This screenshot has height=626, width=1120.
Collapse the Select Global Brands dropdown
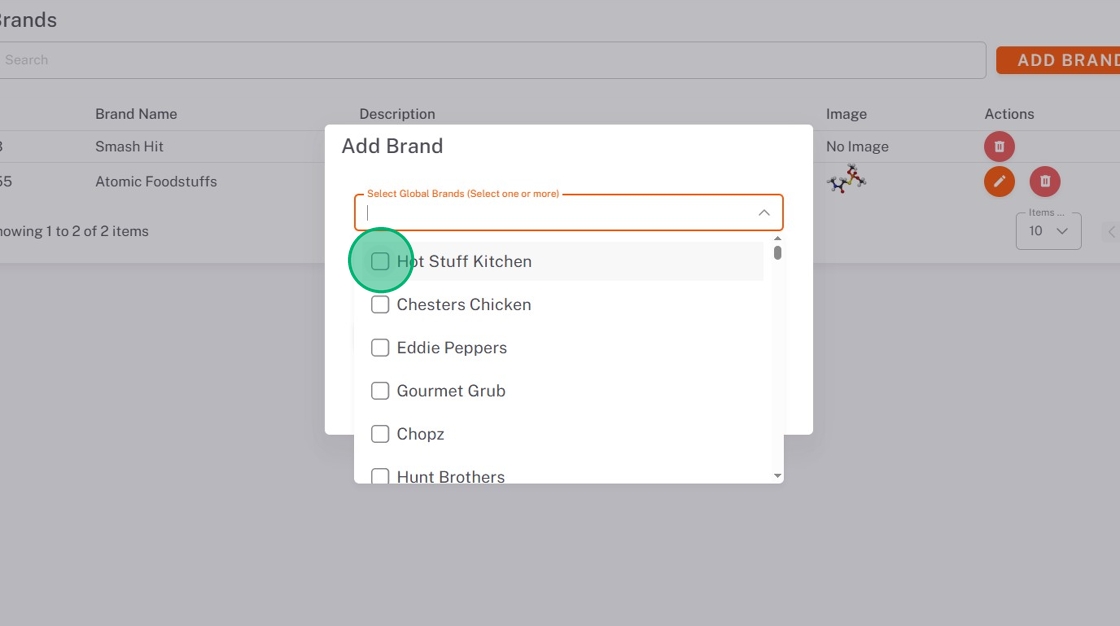[763, 212]
